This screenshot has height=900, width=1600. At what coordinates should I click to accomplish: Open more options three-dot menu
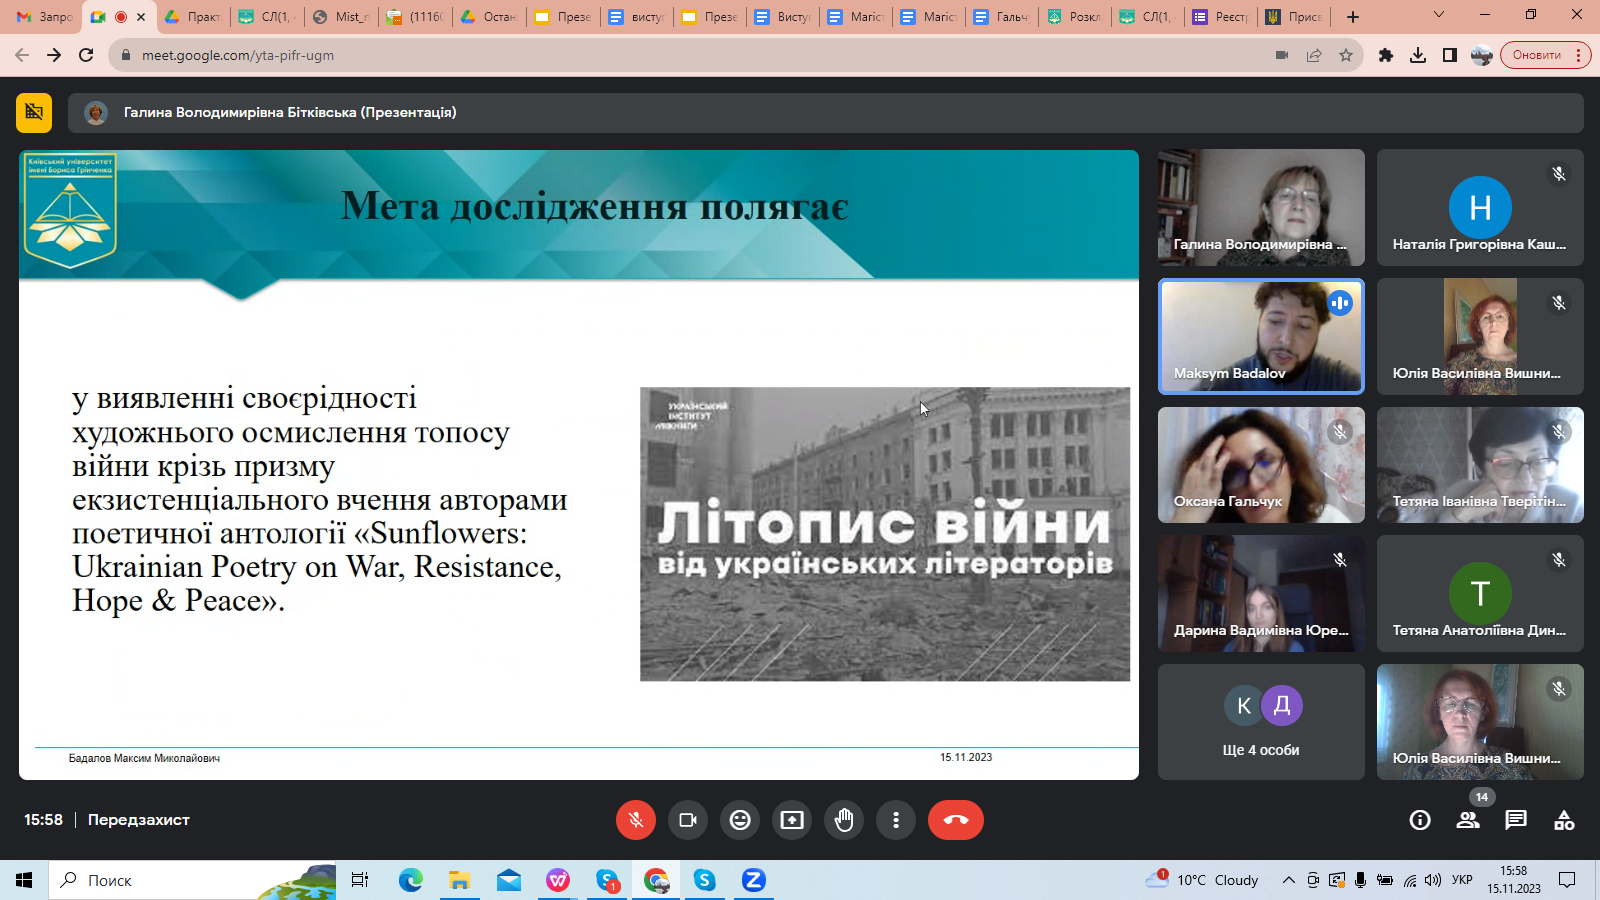point(896,820)
